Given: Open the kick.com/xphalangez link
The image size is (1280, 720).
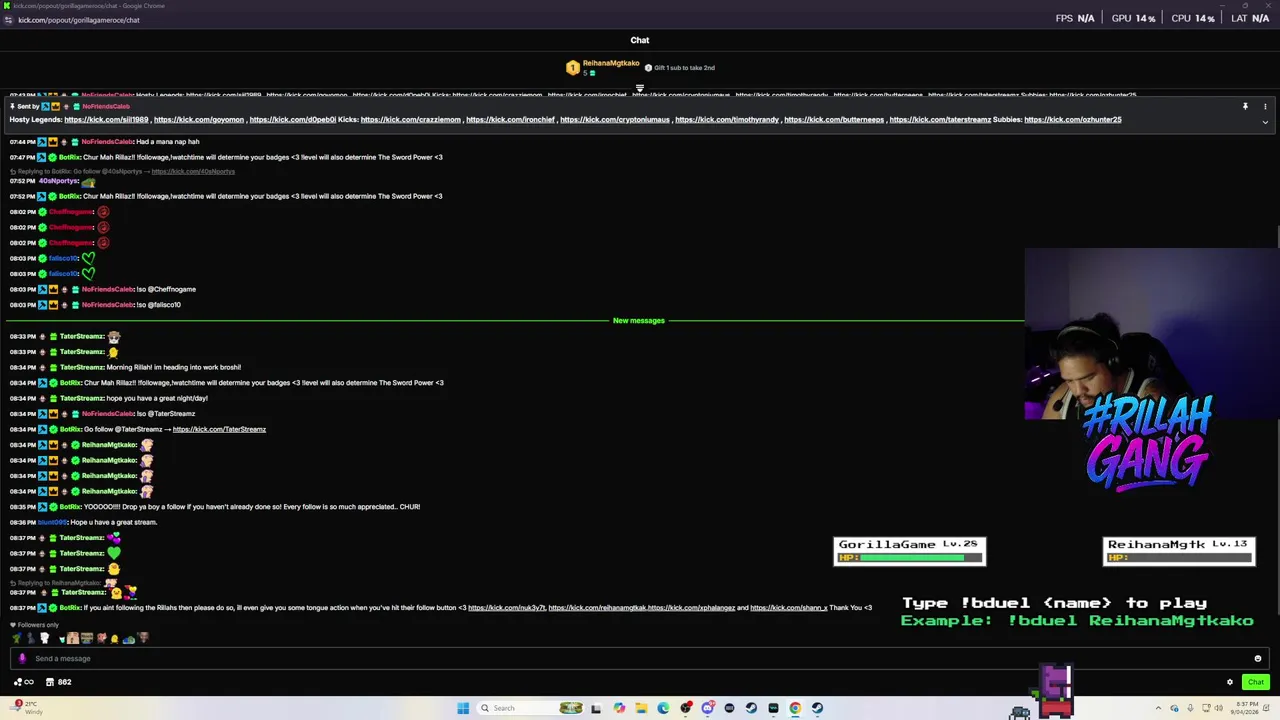Looking at the screenshot, I should (x=691, y=608).
